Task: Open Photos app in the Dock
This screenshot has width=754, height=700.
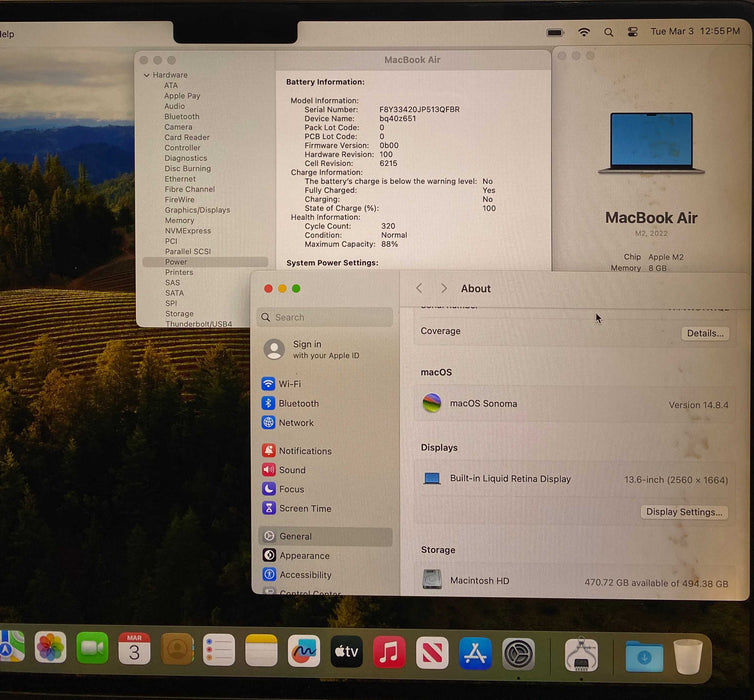Action: point(50,647)
